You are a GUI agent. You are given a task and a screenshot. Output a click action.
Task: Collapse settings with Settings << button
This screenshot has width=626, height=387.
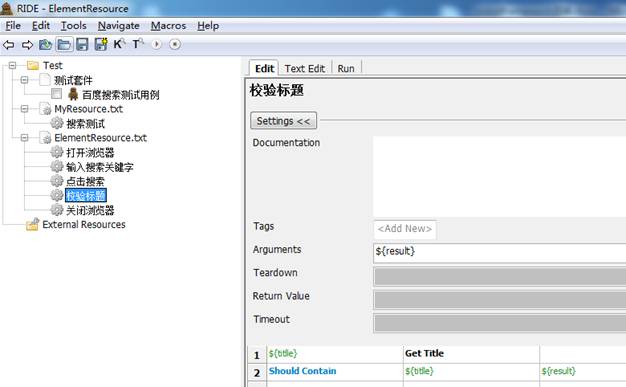[283, 121]
